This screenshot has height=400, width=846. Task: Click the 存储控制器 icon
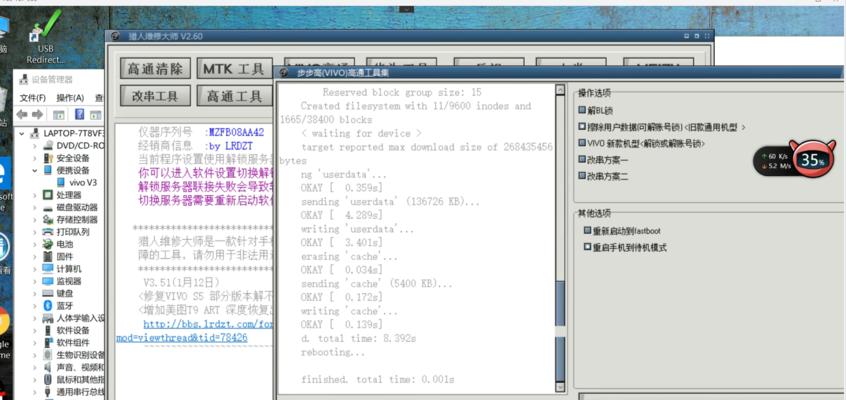point(48,220)
